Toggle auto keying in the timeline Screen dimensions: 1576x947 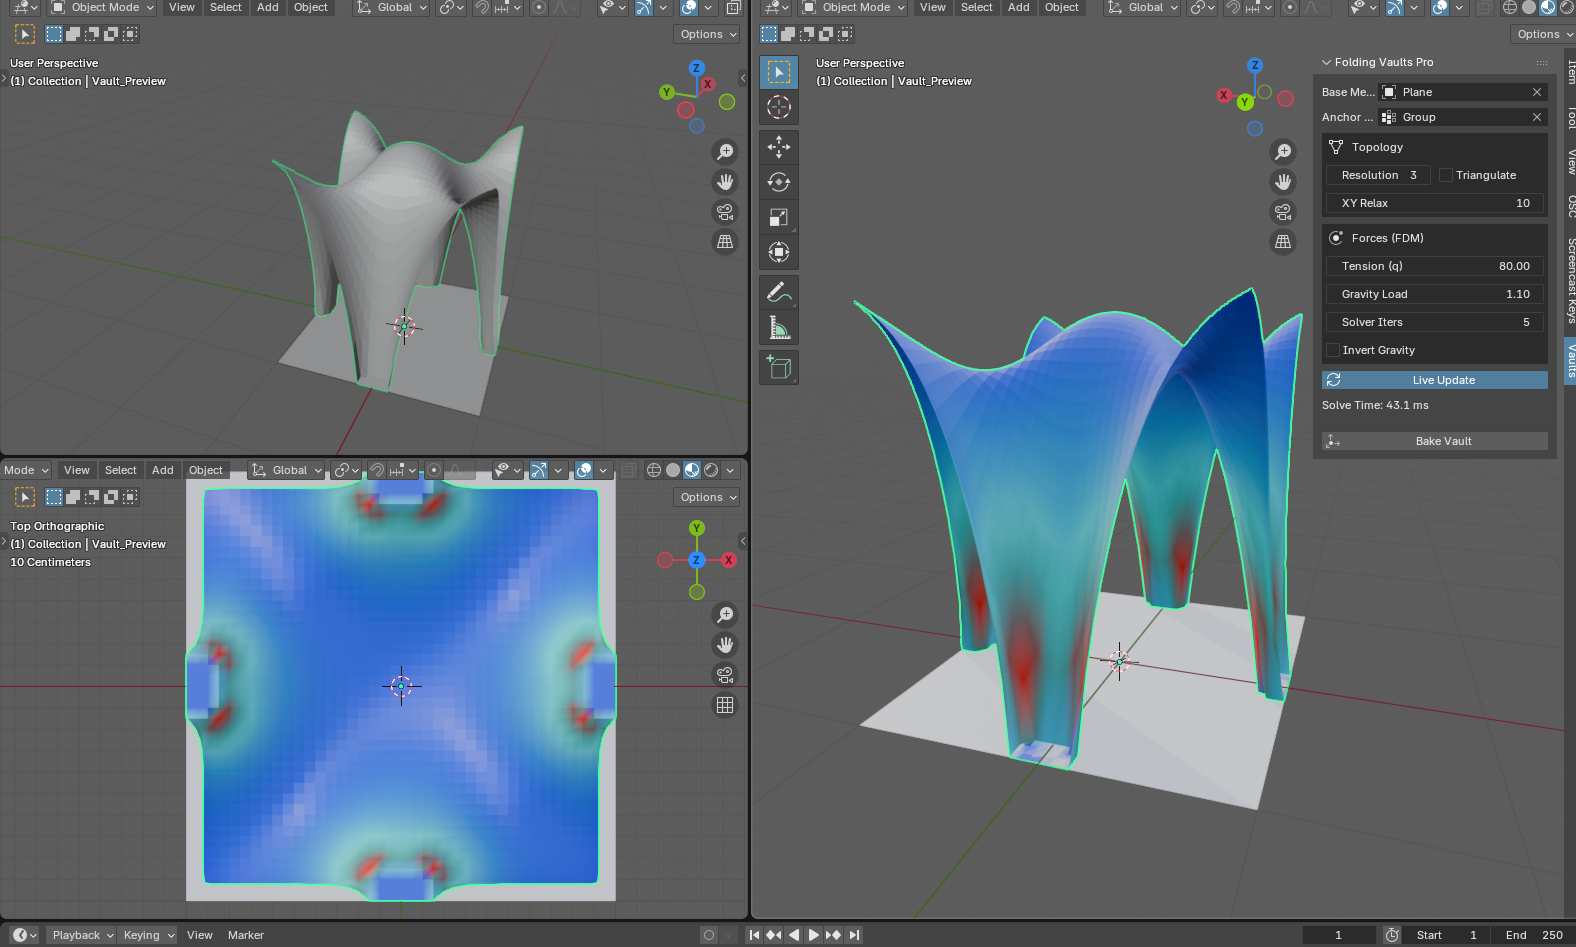click(x=709, y=935)
